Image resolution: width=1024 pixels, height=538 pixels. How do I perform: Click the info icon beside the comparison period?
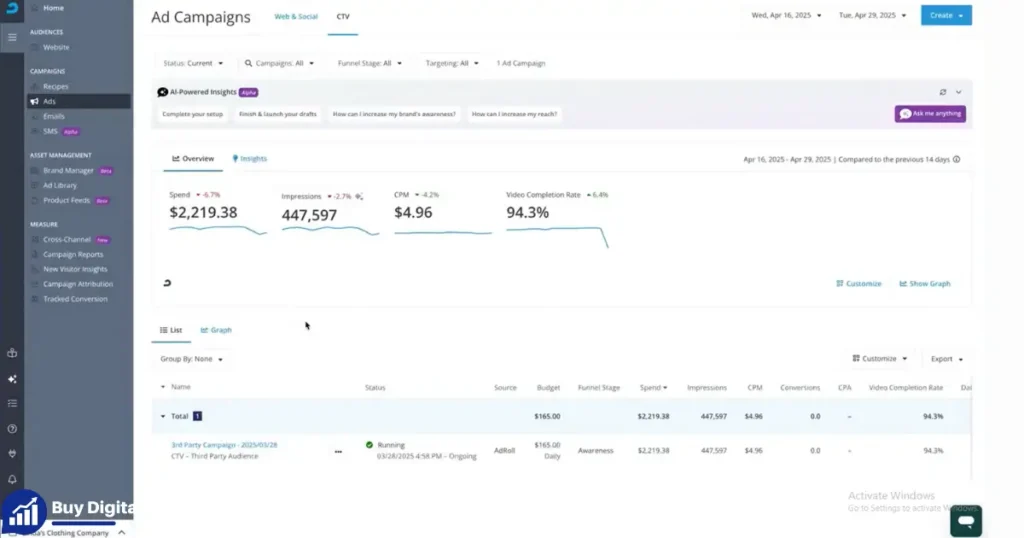(x=956, y=159)
